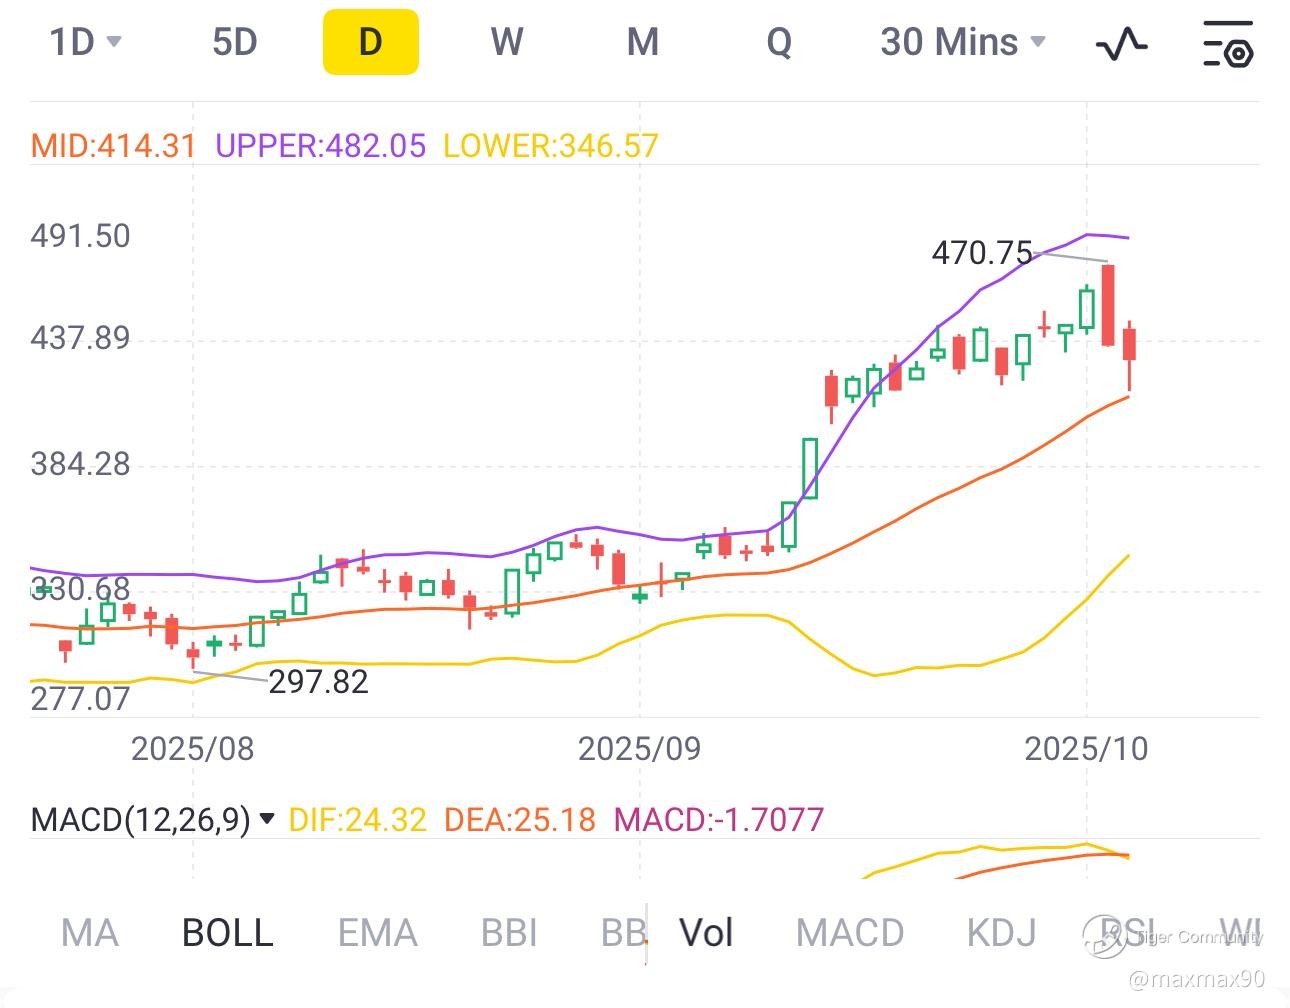1290x1008 pixels.
Task: Open the 30 Mins interval dropdown
Action: tap(962, 43)
